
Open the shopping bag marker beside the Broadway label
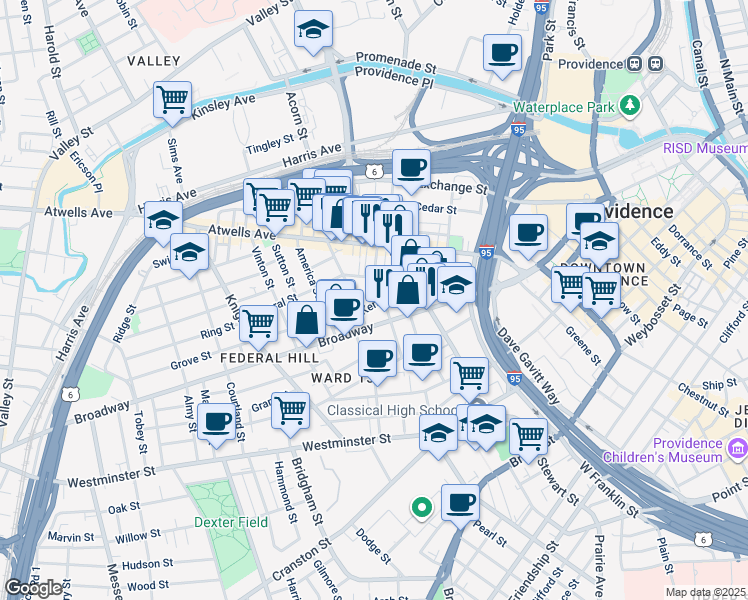[306, 323]
